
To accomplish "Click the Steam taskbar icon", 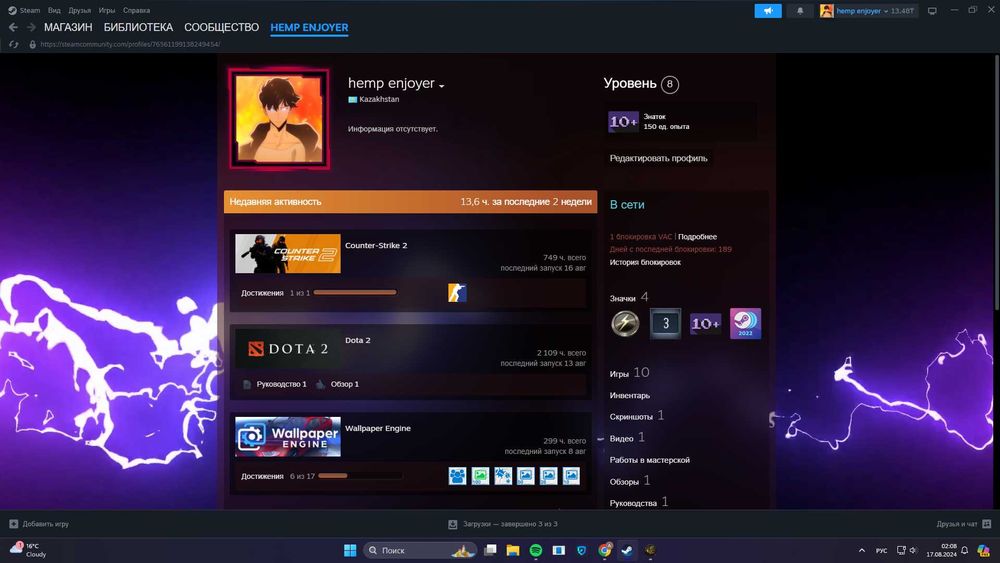I will (628, 550).
